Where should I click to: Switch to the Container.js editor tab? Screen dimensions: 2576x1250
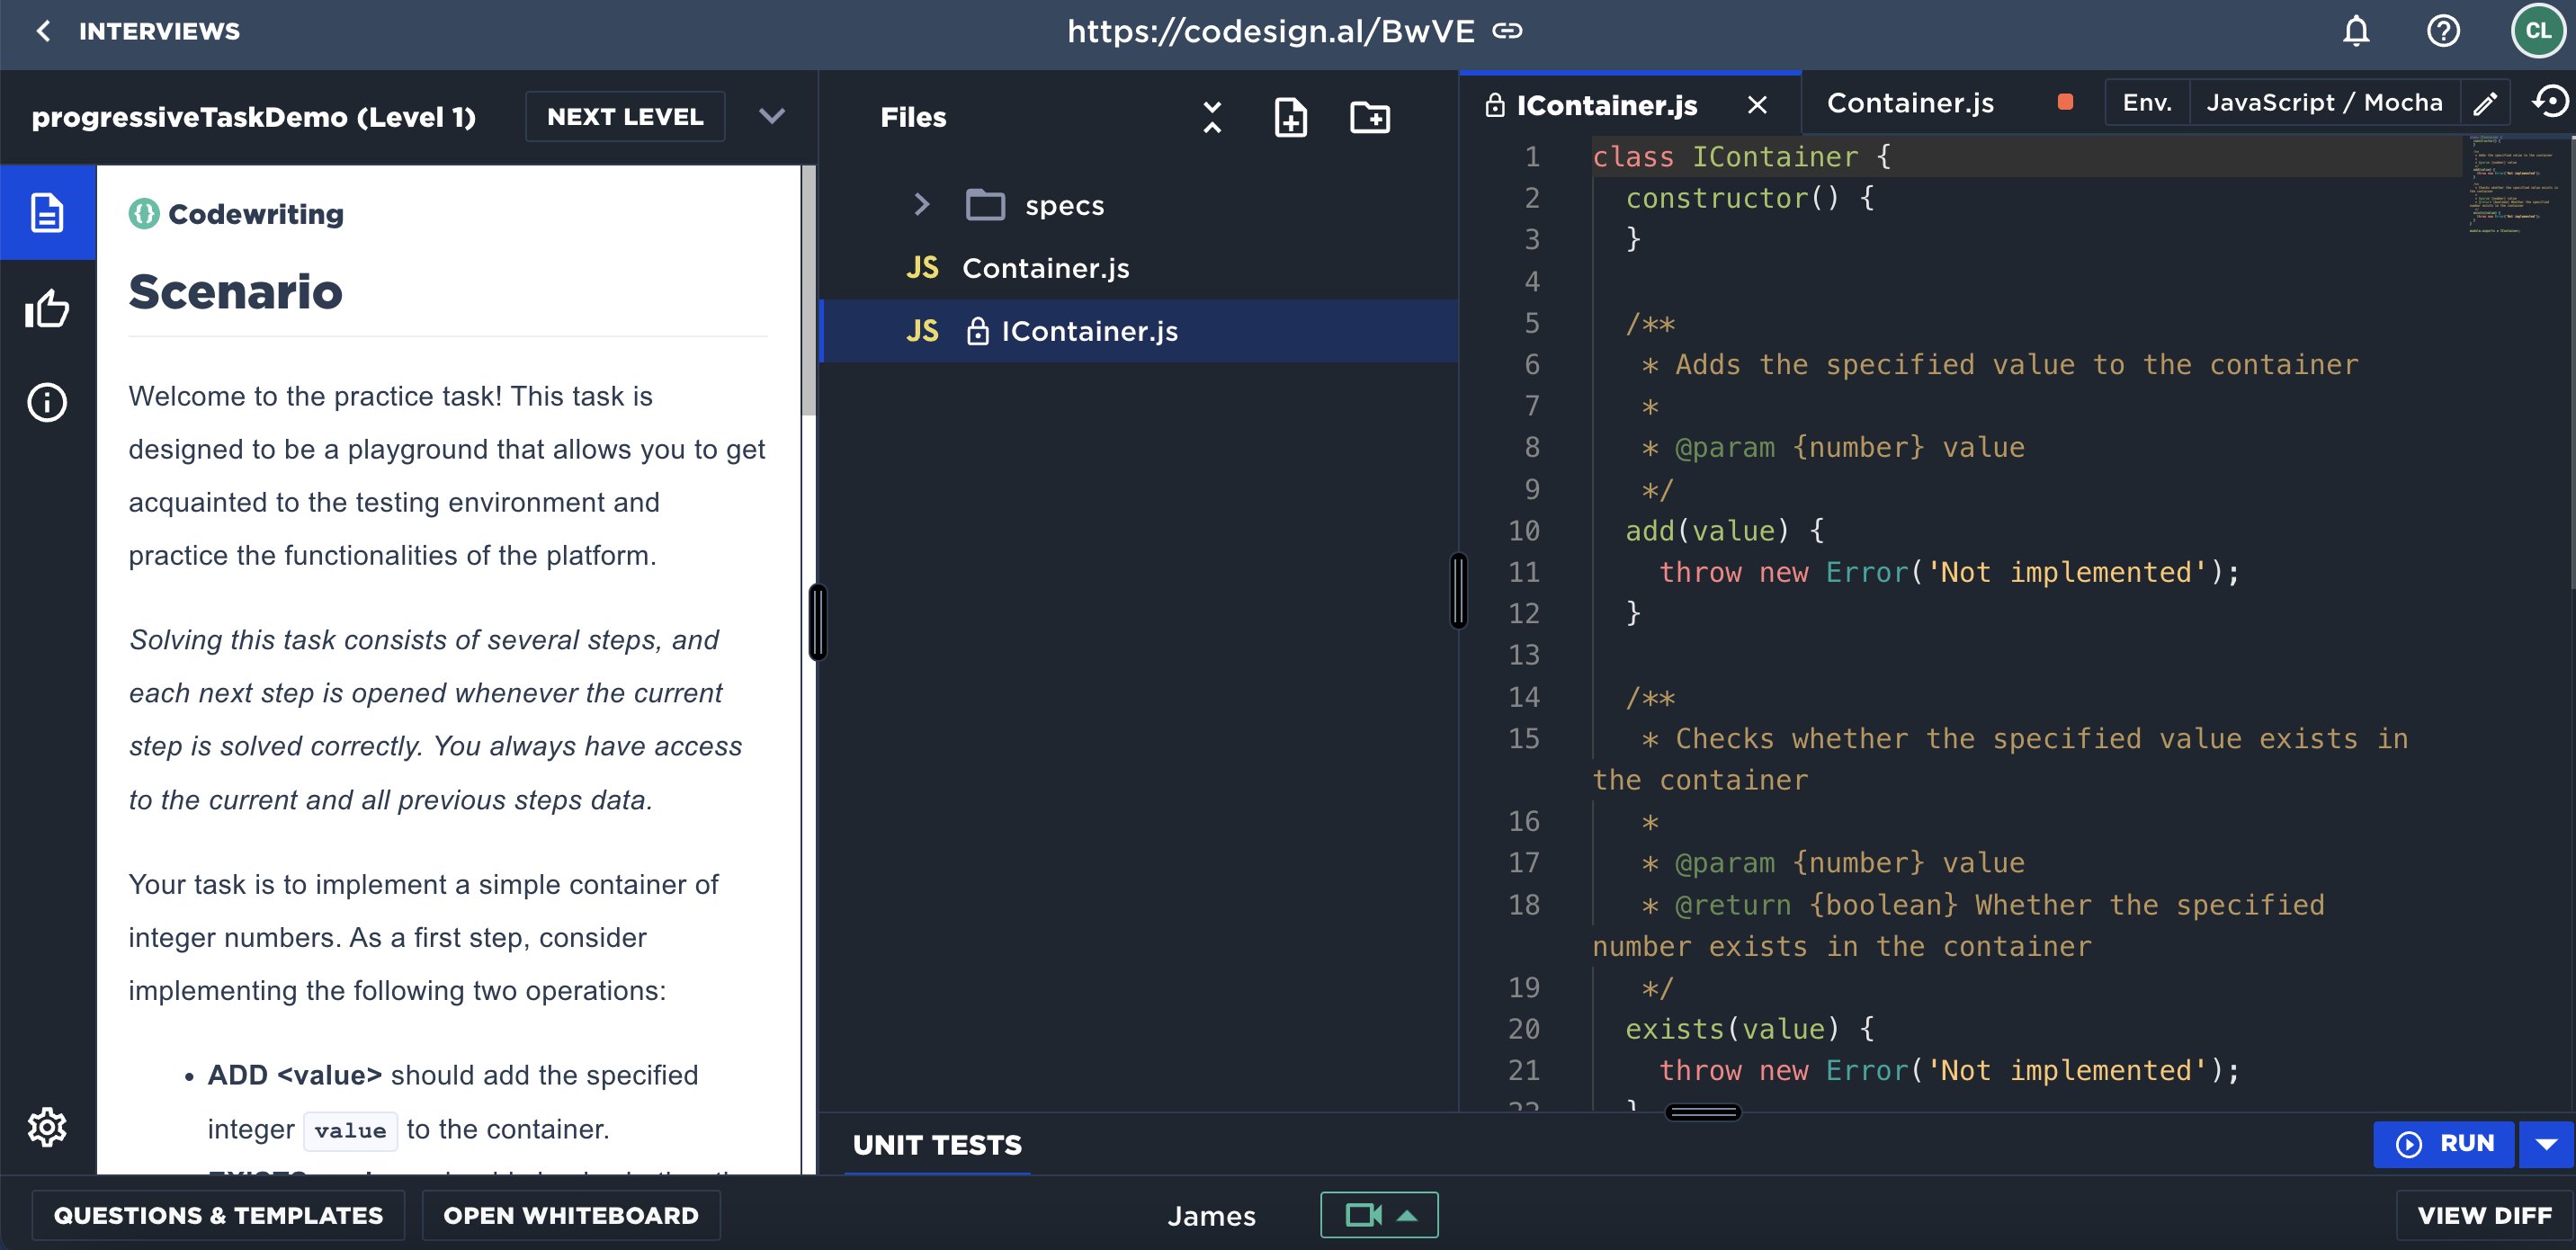tap(1910, 102)
